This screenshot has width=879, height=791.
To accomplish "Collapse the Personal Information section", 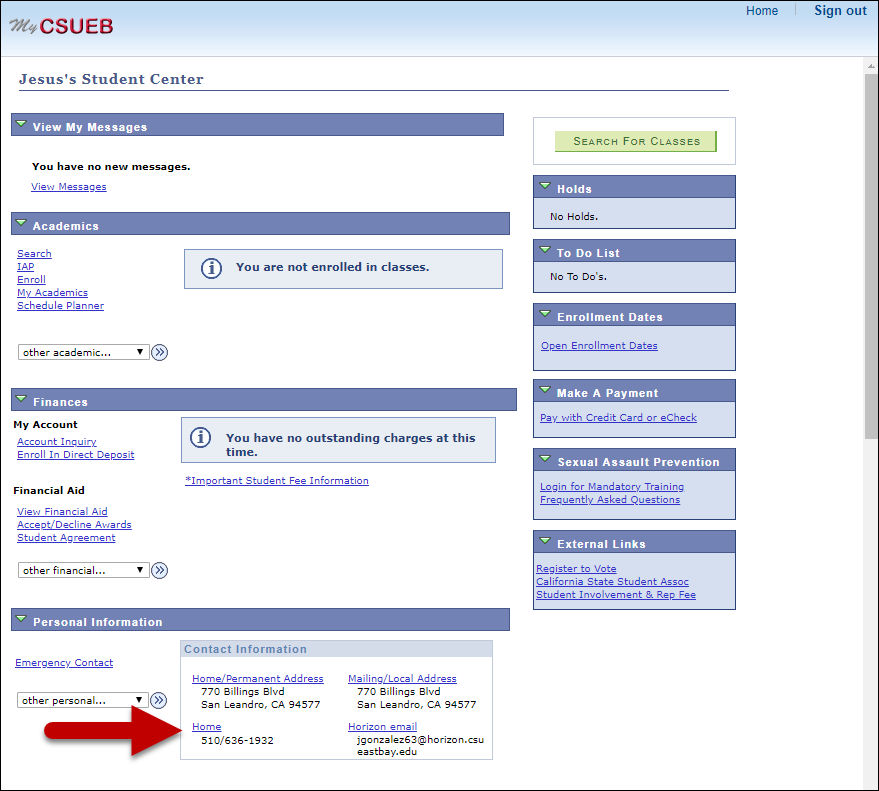I will (x=21, y=619).
